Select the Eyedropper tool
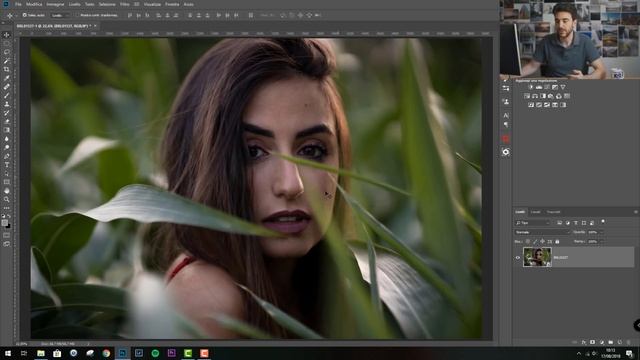Image resolution: width=640 pixels, height=360 pixels. click(x=7, y=78)
